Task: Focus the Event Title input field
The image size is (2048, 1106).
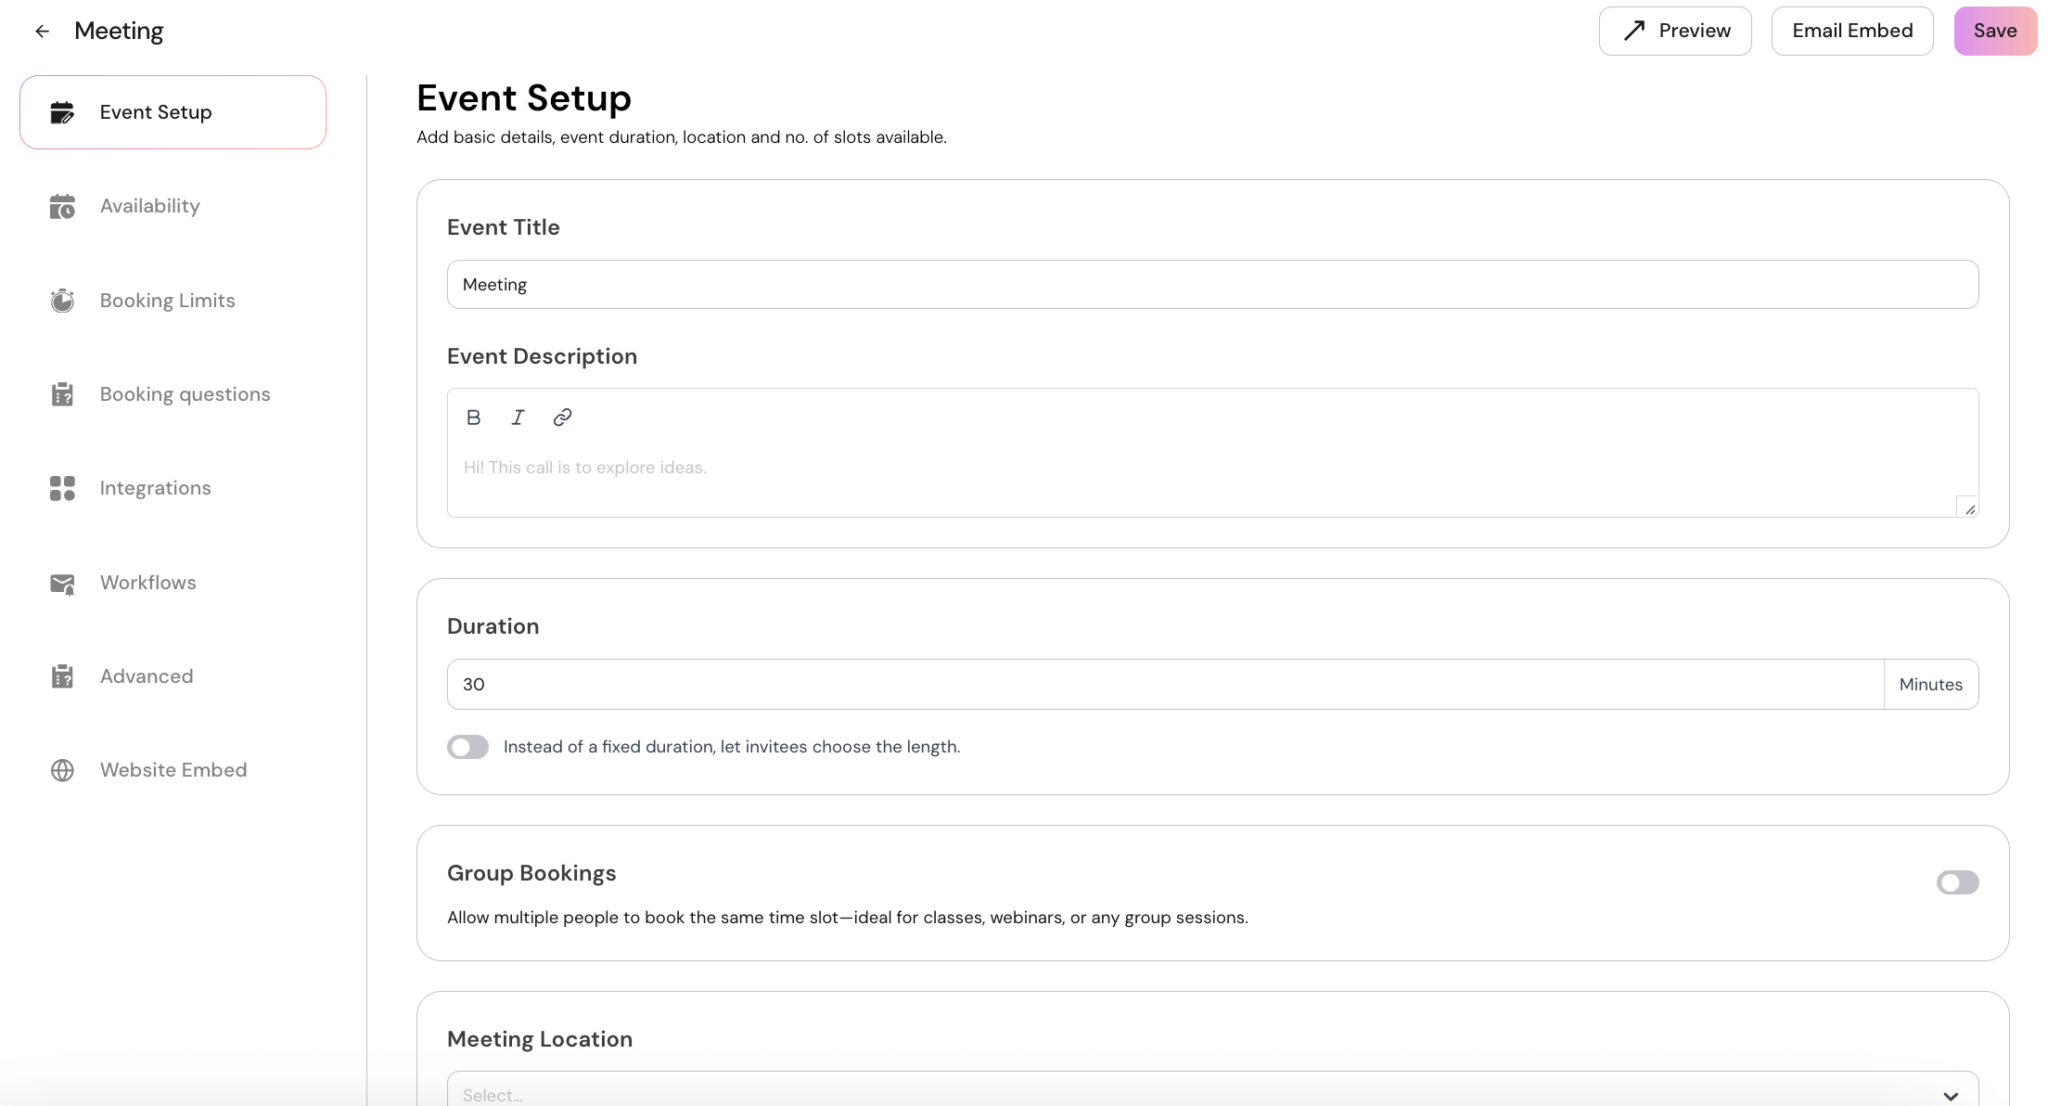Action: coord(1212,285)
